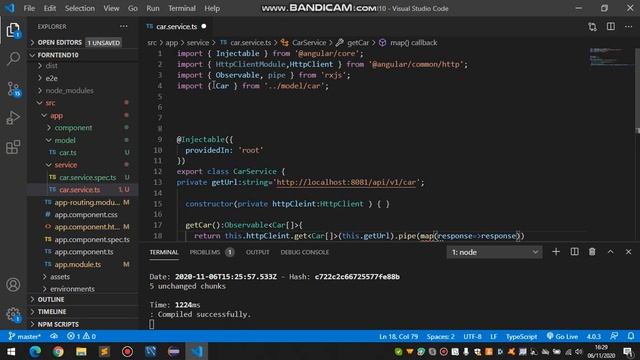The width and height of the screenshot is (640, 360).
Task: Open the Search view in the activity bar
Action: 13,59
